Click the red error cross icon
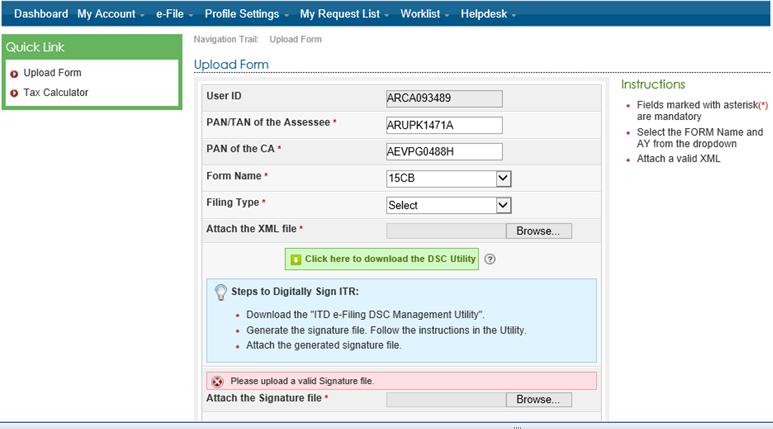773x429 pixels. (x=216, y=381)
